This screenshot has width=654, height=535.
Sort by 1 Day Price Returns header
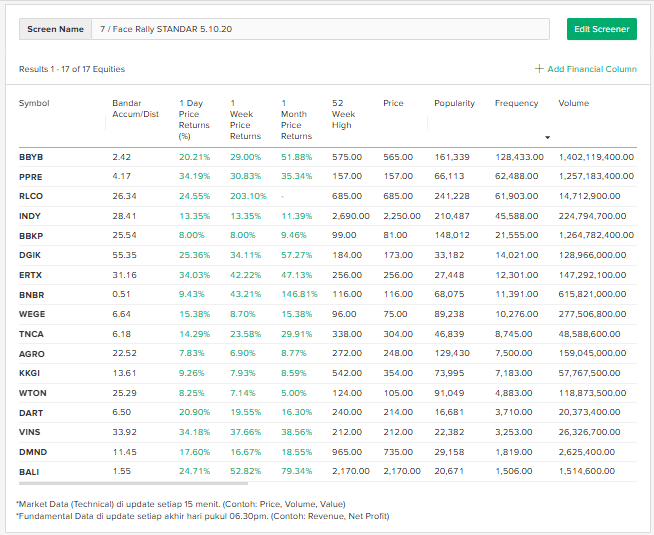pyautogui.click(x=194, y=119)
